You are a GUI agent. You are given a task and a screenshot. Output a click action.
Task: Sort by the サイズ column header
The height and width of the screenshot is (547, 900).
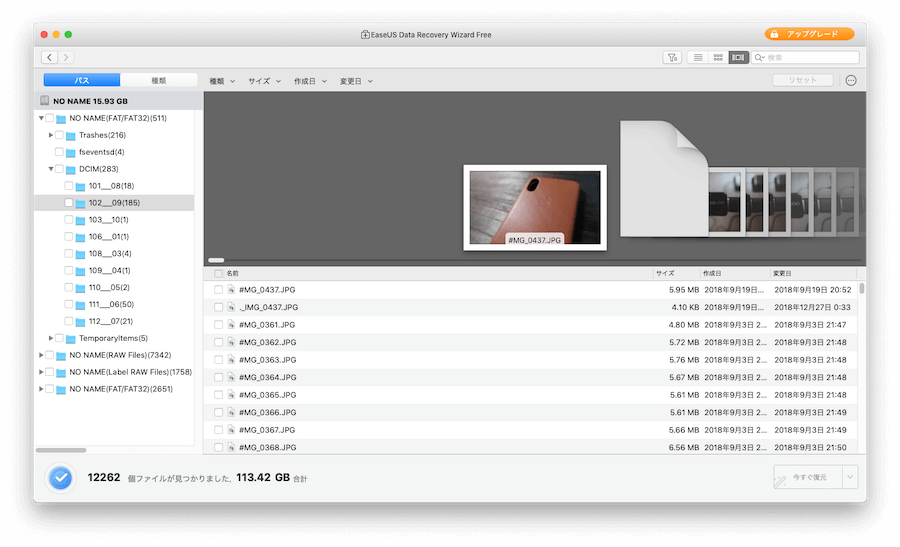(665, 273)
